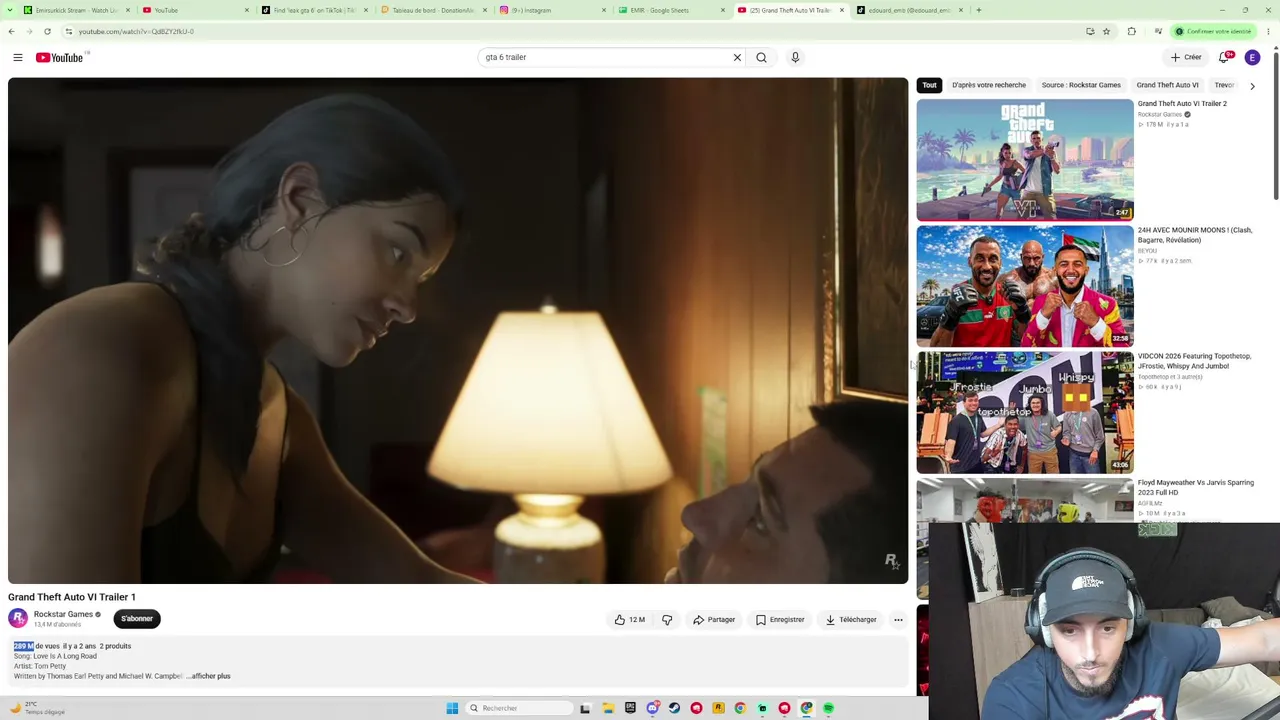Open Windows Start menu
Image resolution: width=1280 pixels, height=720 pixels.
click(x=452, y=708)
